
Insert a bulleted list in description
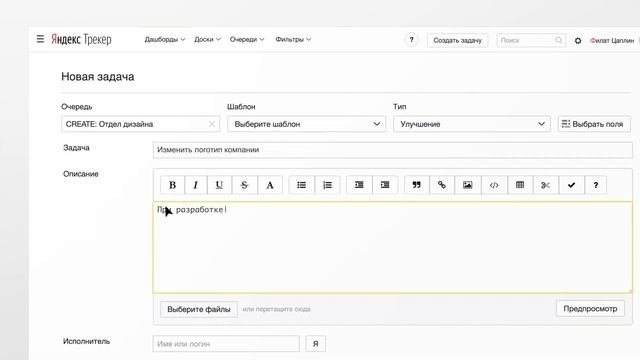[301, 185]
